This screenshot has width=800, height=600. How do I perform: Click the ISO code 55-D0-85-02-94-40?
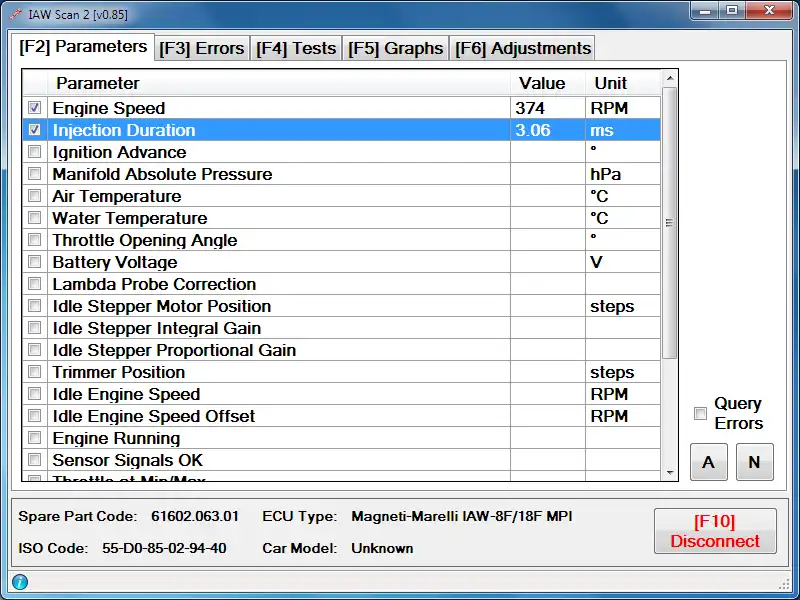point(164,548)
